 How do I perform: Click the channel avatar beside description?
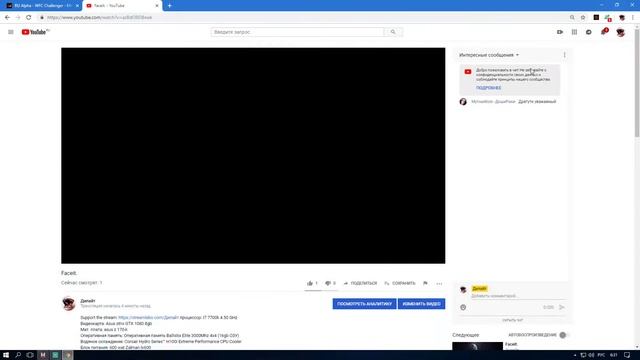(69, 304)
